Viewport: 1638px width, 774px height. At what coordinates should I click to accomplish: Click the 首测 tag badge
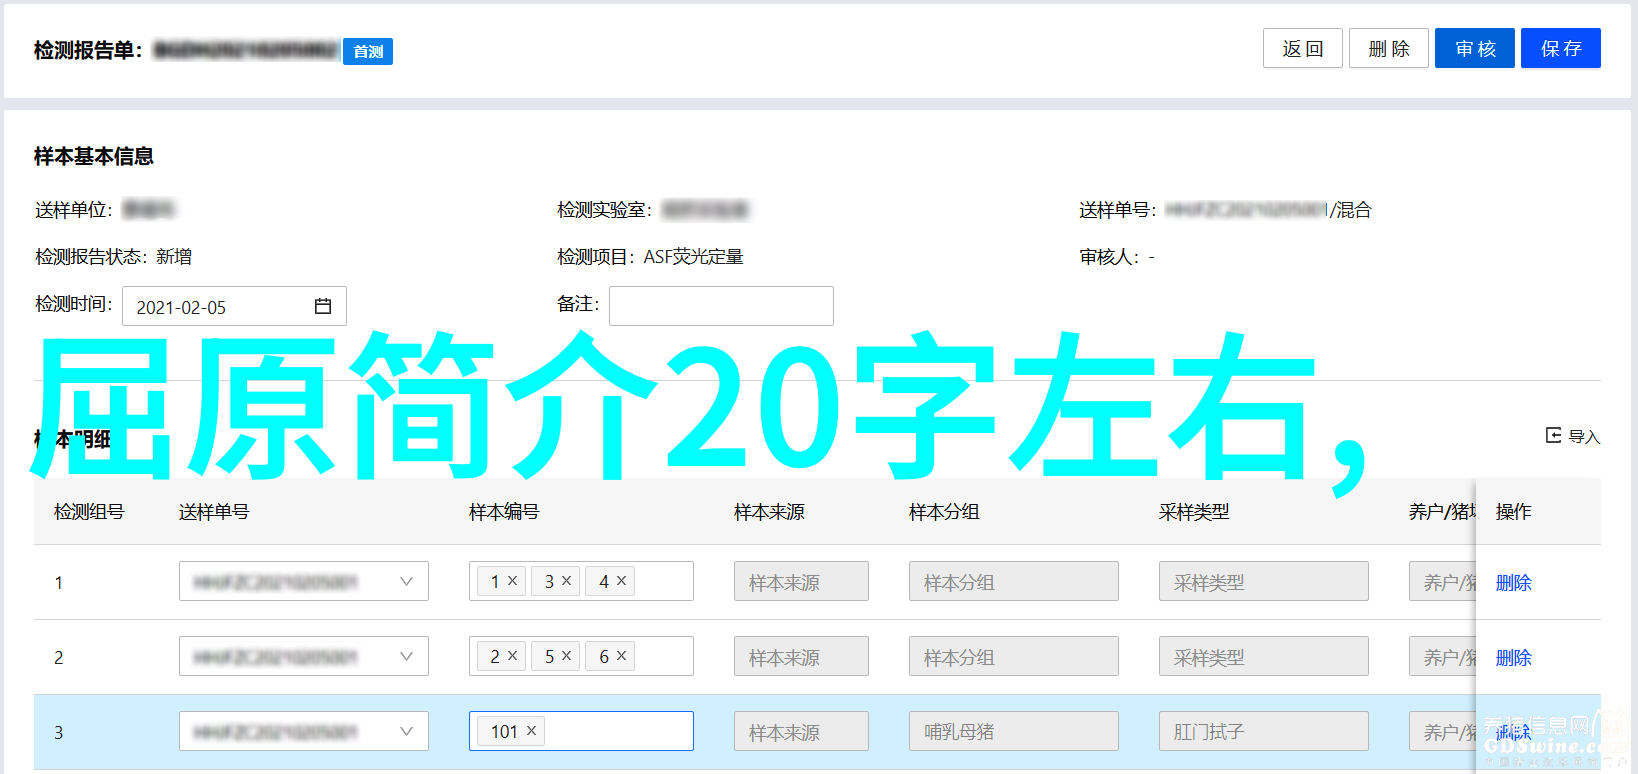[368, 51]
